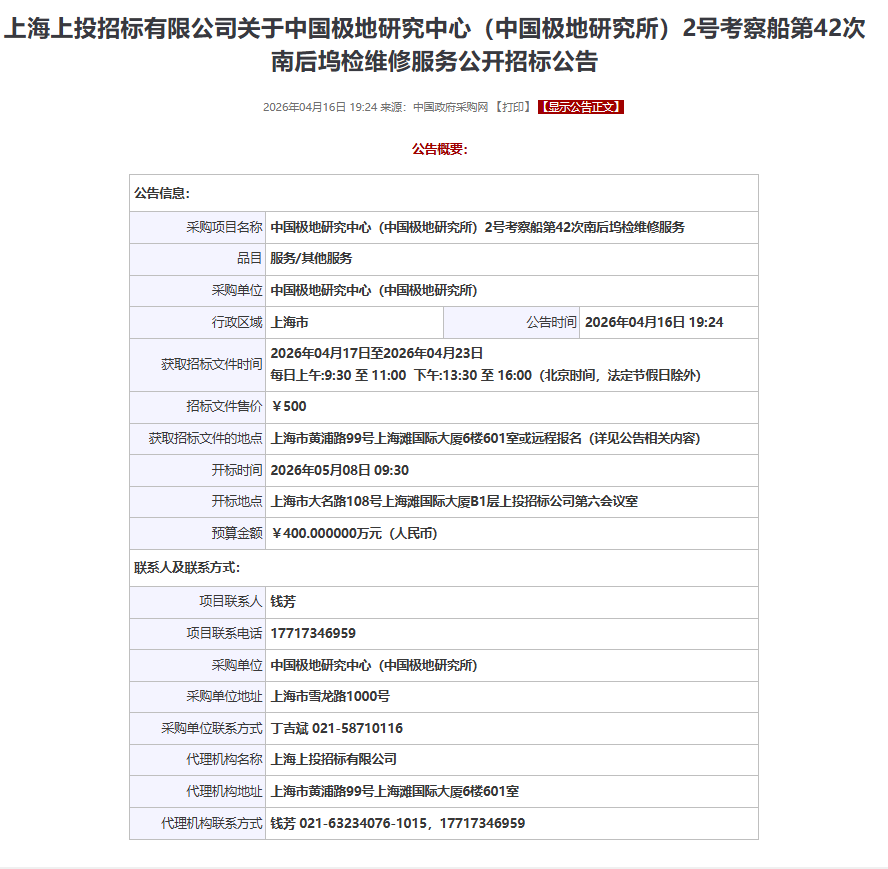Click the 预算金额 value ￥400.000000万元
888x869 pixels.
pyautogui.click(x=354, y=533)
